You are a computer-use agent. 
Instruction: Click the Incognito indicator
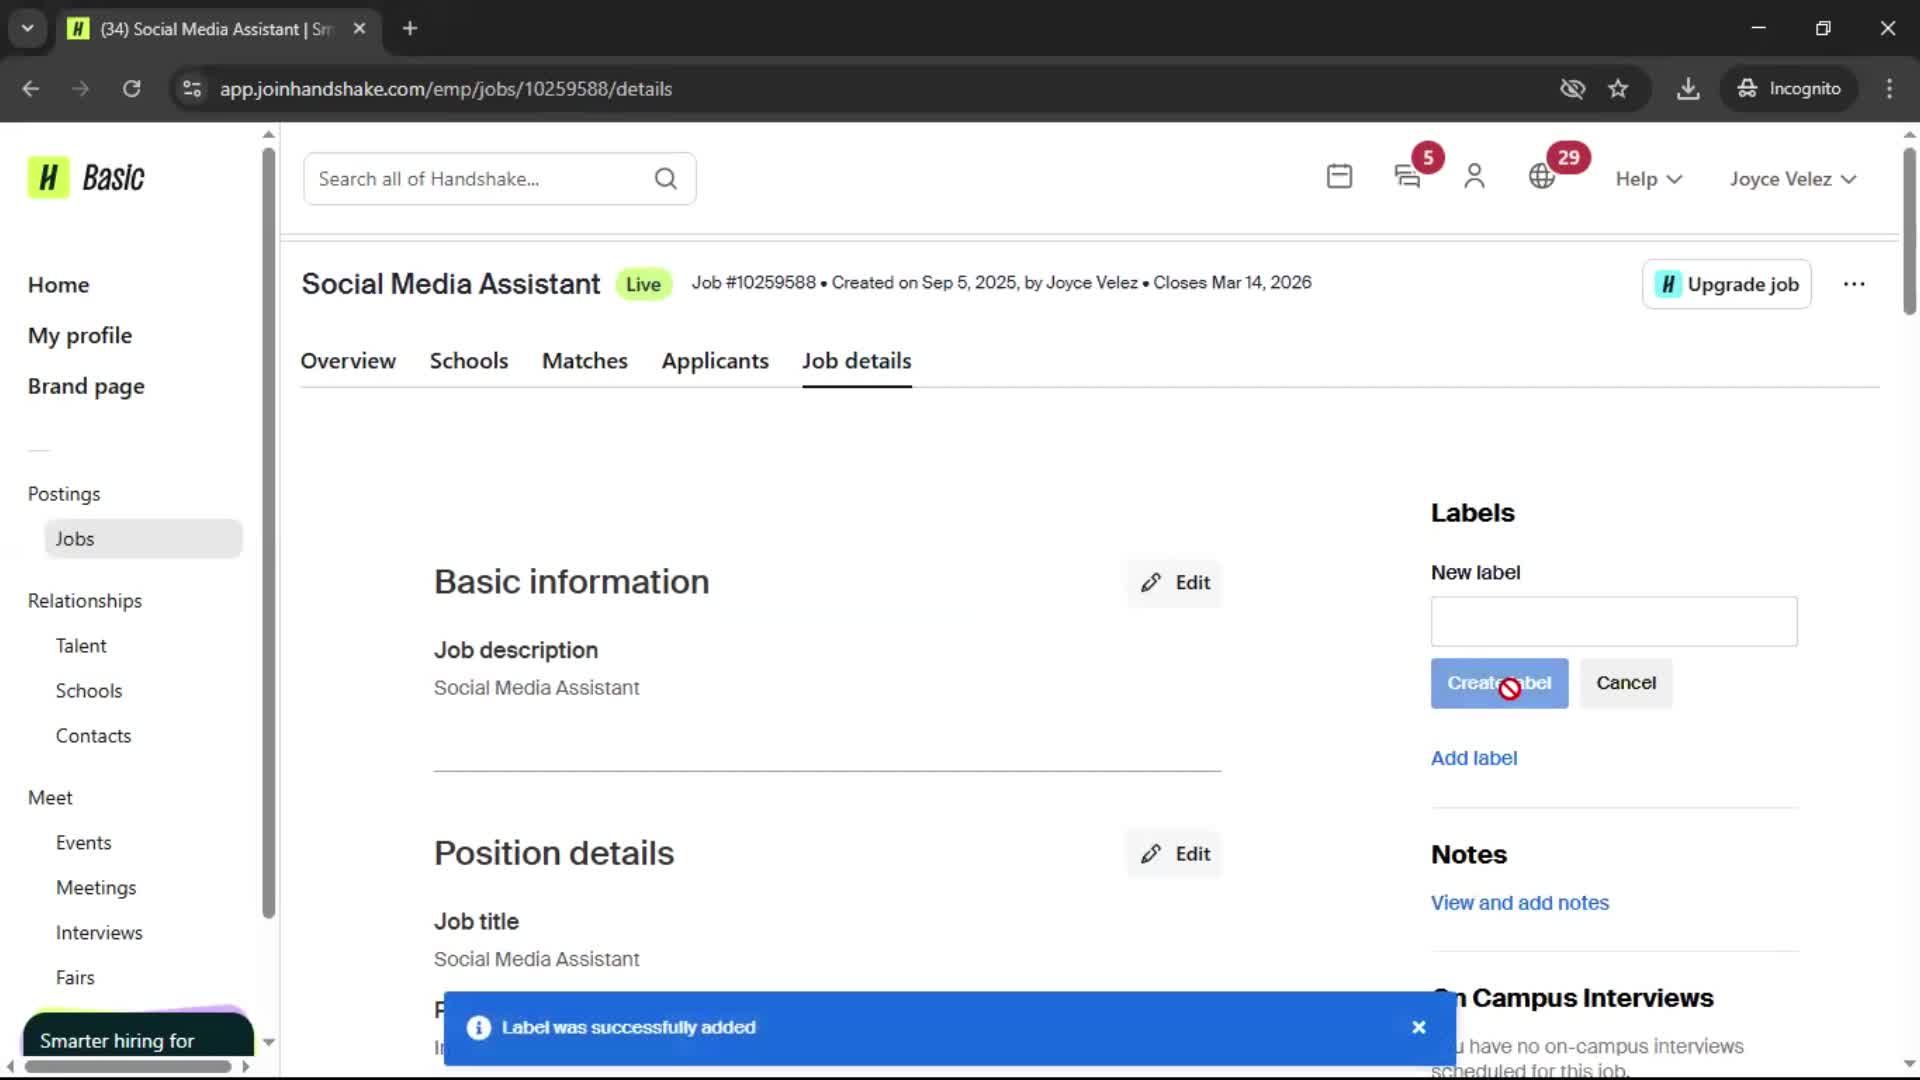(1789, 89)
